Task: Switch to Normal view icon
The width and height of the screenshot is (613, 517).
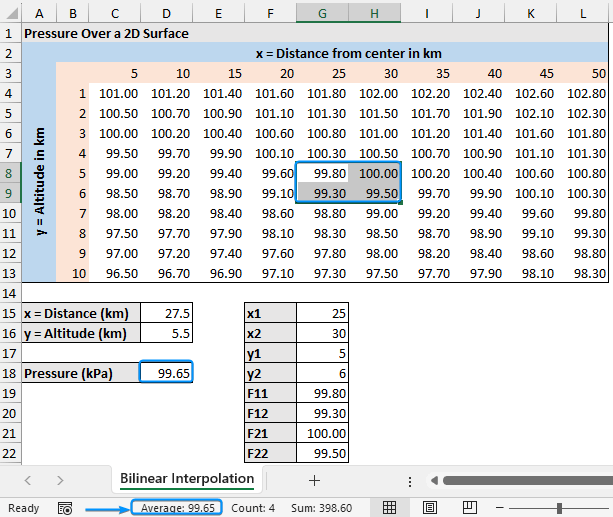Action: [x=389, y=508]
